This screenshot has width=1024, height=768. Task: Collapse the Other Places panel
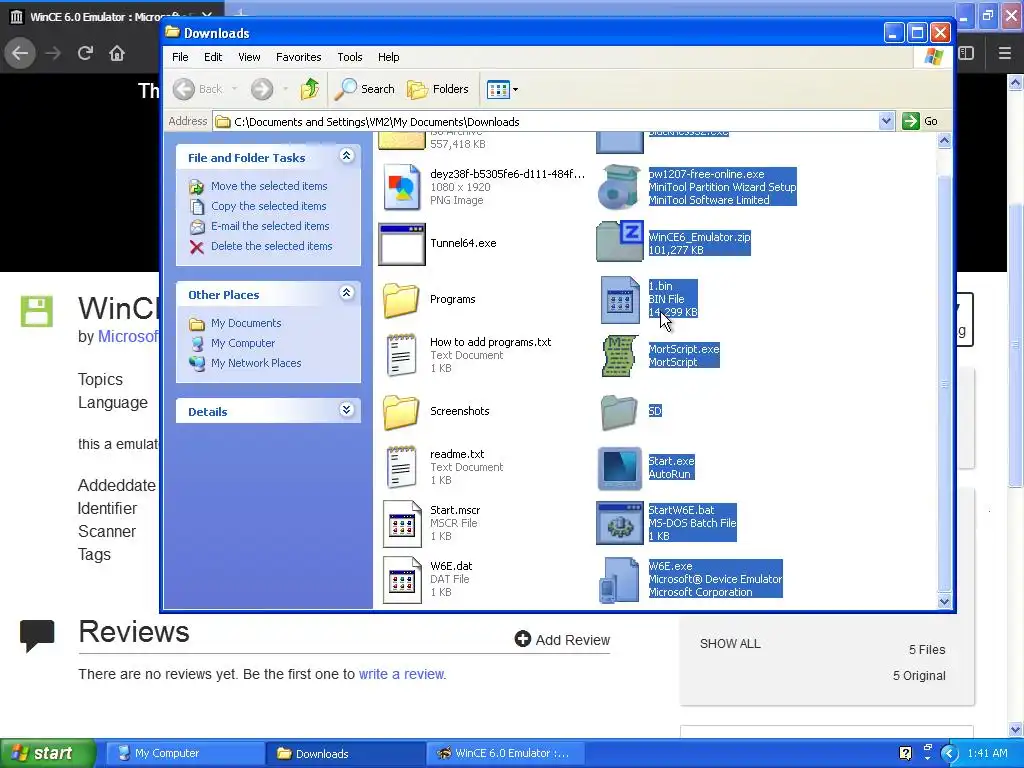click(346, 293)
